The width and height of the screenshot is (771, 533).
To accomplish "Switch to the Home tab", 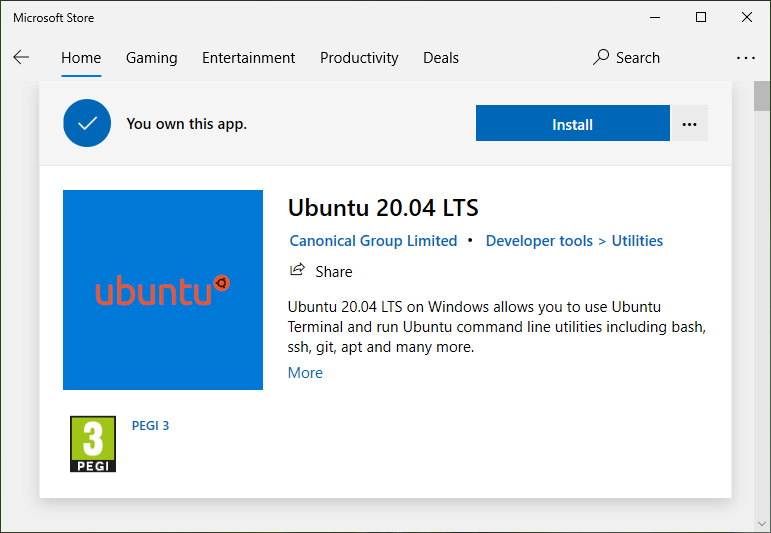I will [81, 58].
